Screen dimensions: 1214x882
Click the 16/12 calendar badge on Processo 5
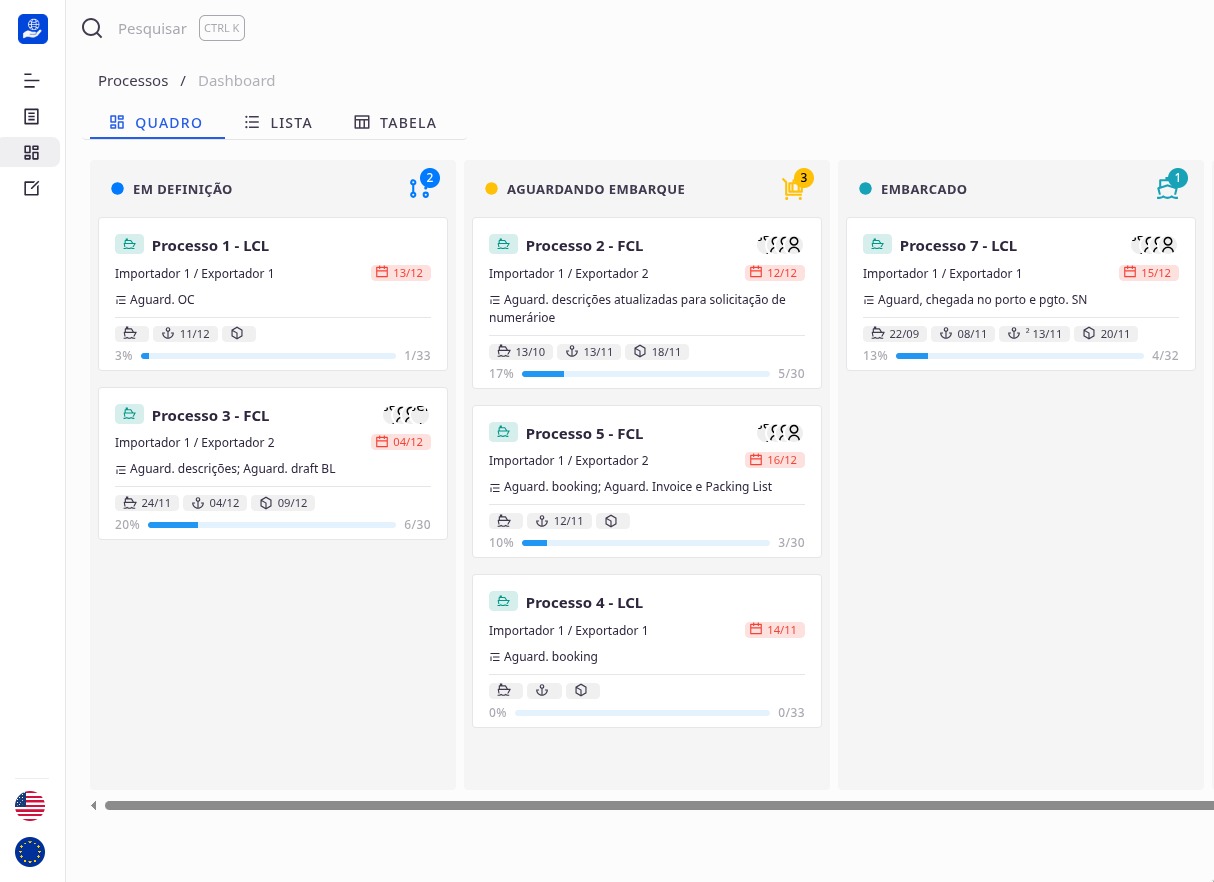[x=774, y=460]
